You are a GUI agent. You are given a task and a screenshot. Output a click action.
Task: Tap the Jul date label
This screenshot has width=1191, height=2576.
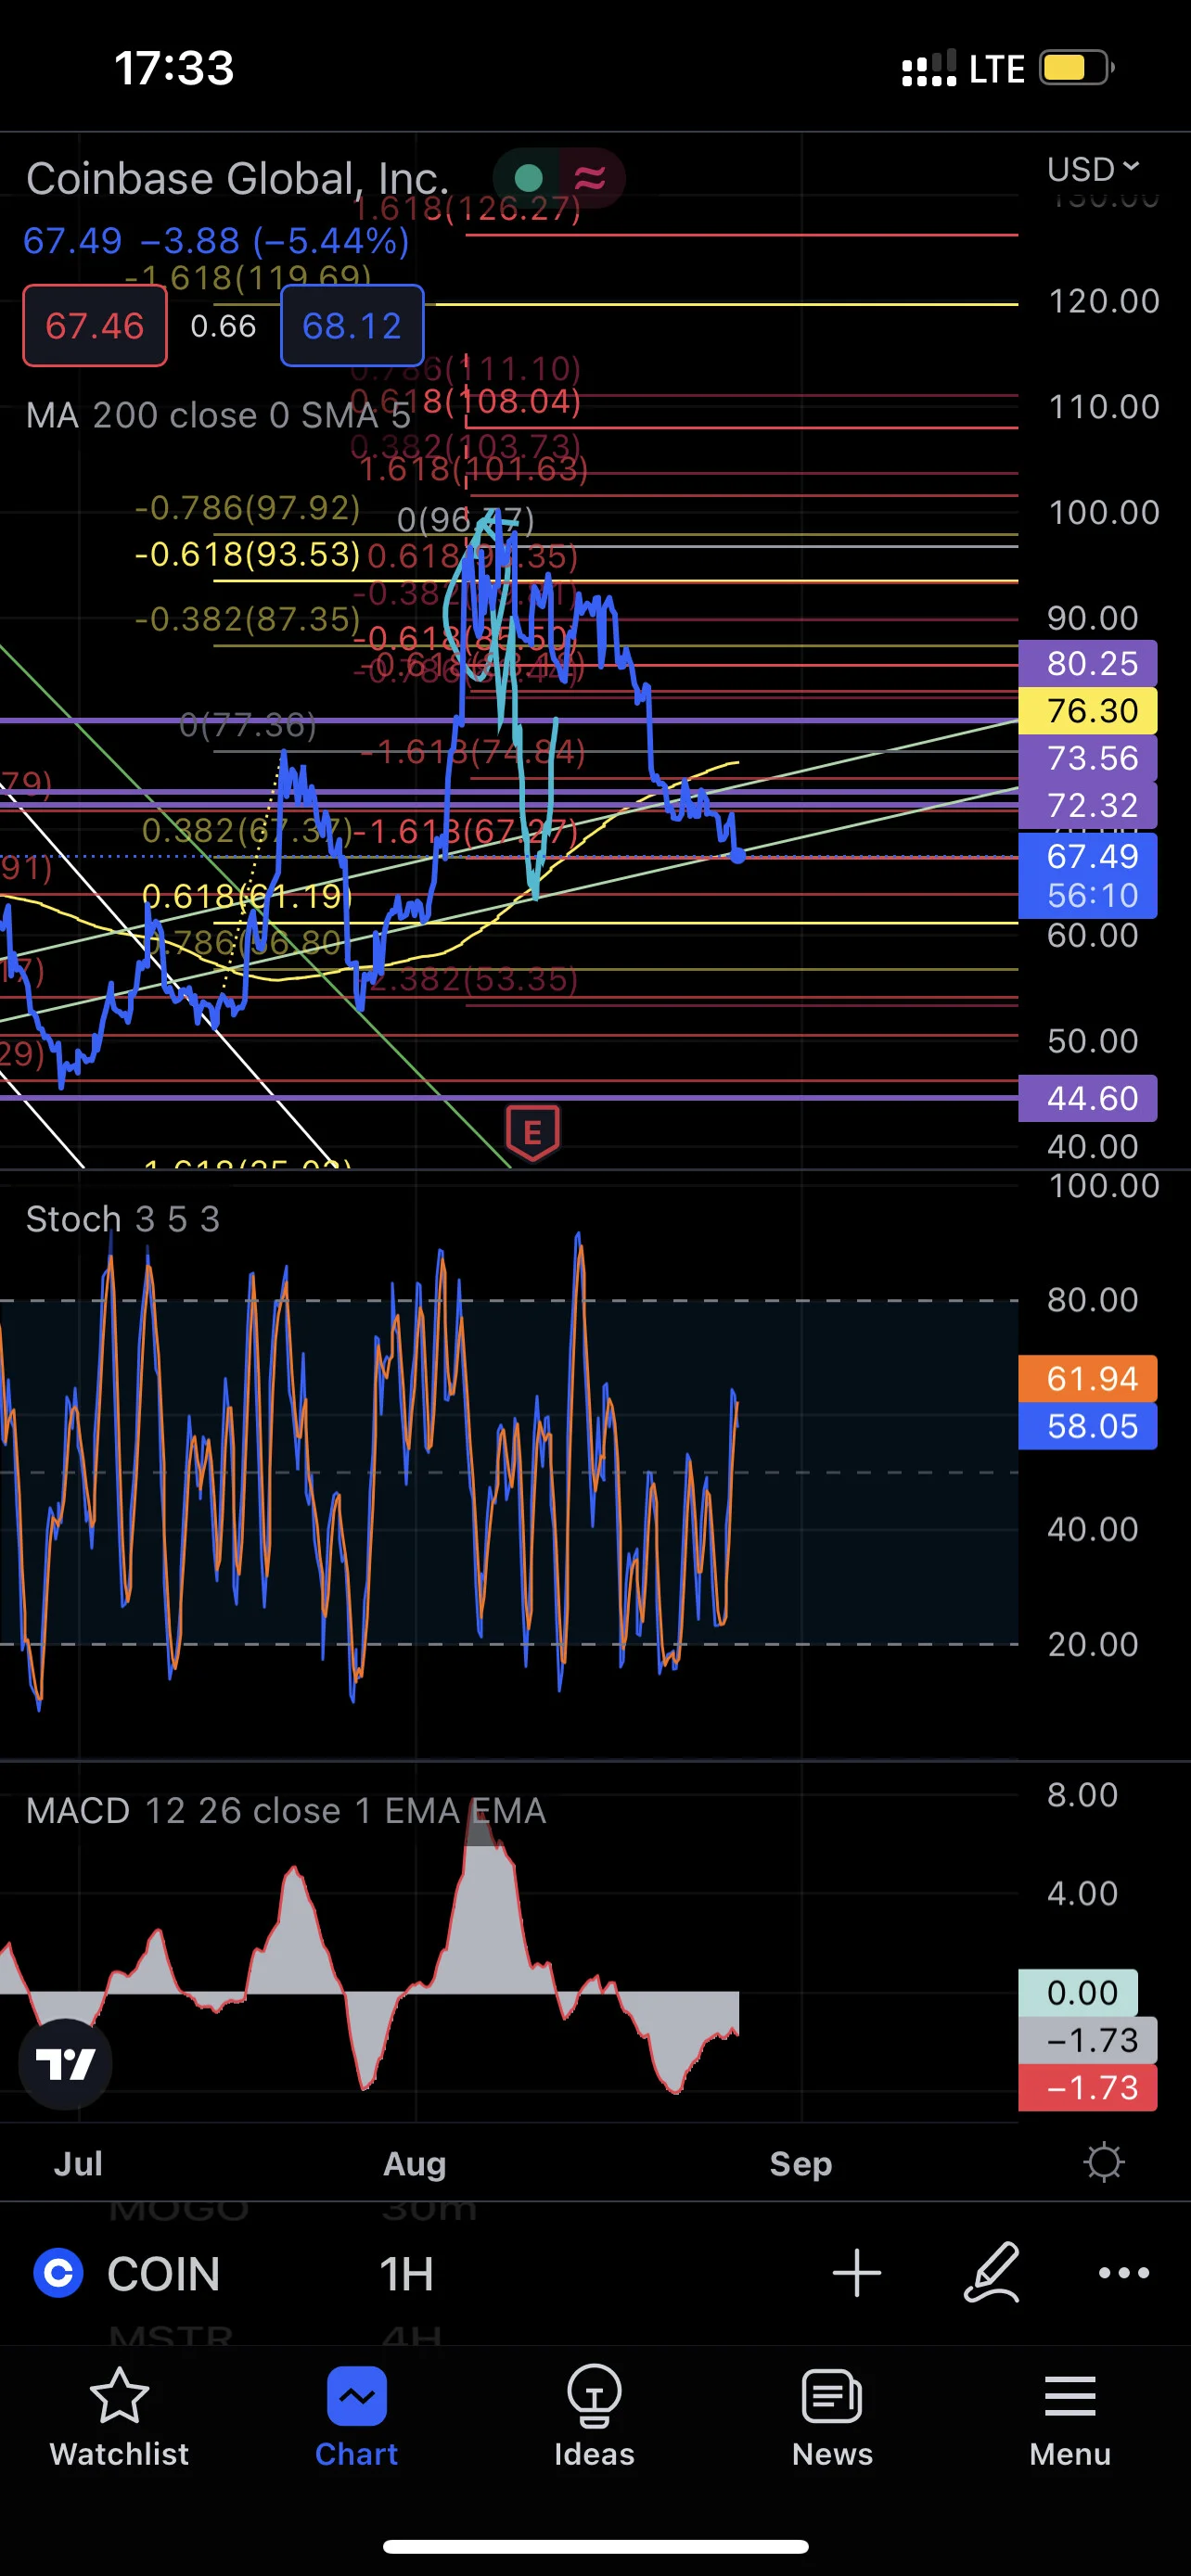click(77, 2163)
